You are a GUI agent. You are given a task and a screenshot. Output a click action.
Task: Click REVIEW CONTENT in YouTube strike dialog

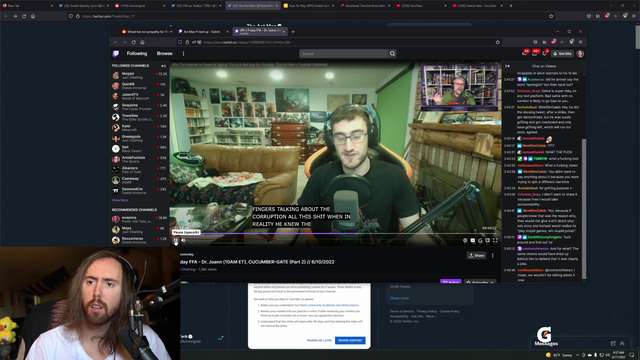coord(350,340)
